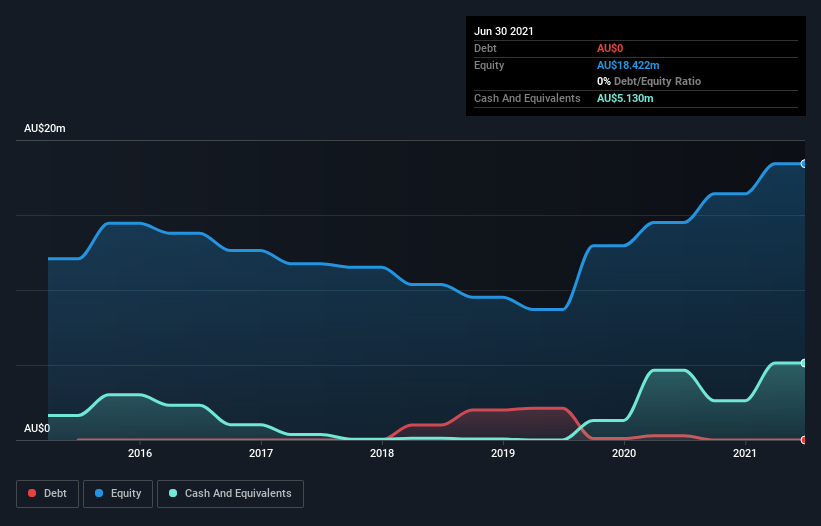Click the red Debt endpoint marker
Screen dimensions: 821x526
[x=804, y=440]
